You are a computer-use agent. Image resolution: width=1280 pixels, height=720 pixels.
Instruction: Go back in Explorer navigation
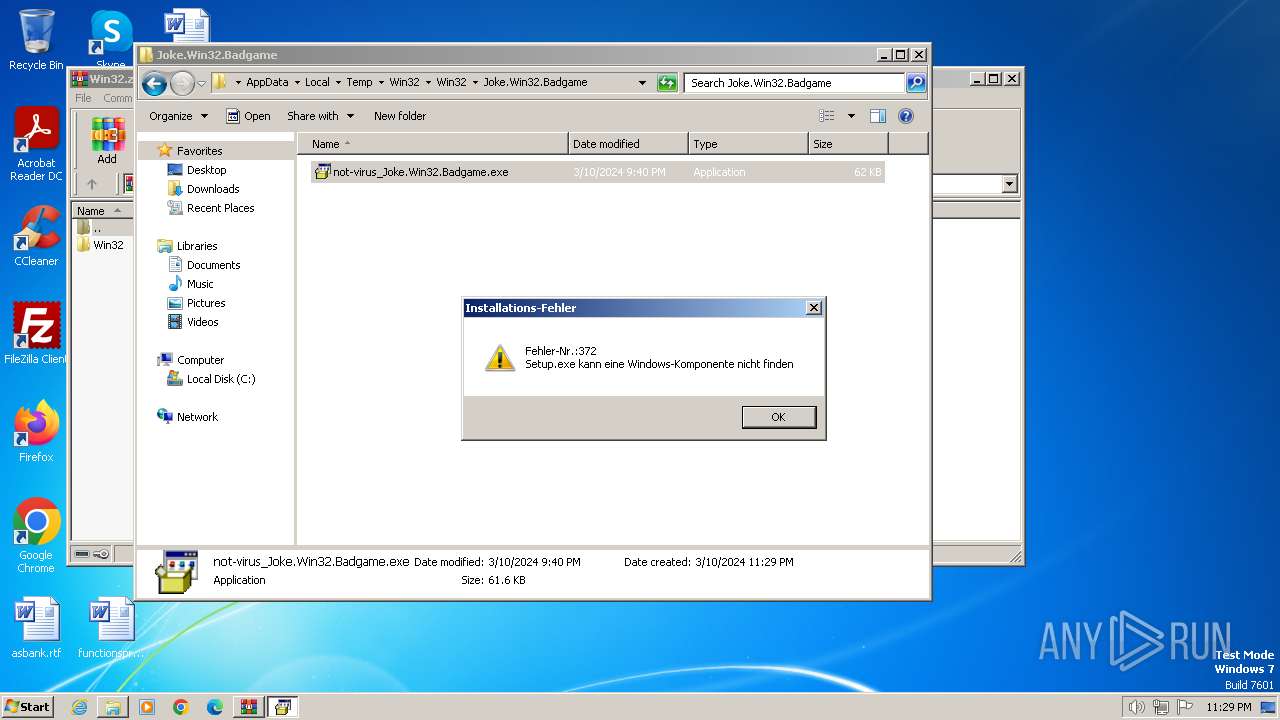tap(154, 83)
